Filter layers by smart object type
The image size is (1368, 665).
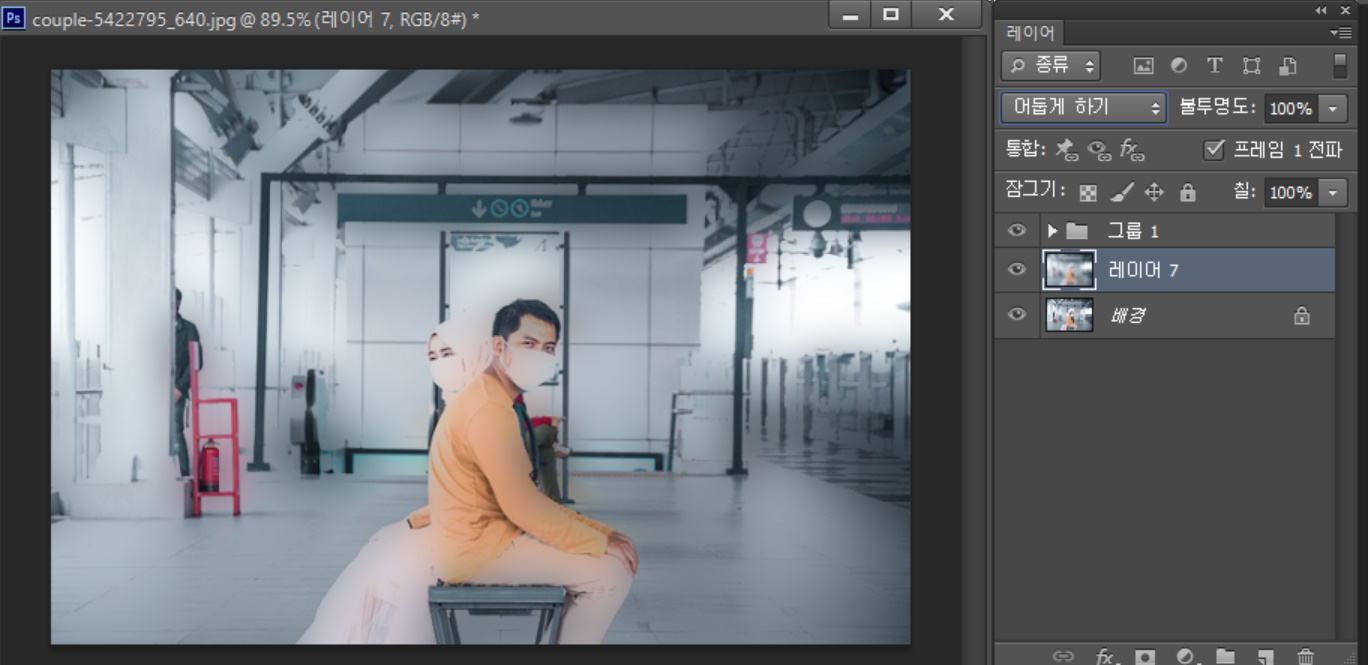pos(1288,66)
